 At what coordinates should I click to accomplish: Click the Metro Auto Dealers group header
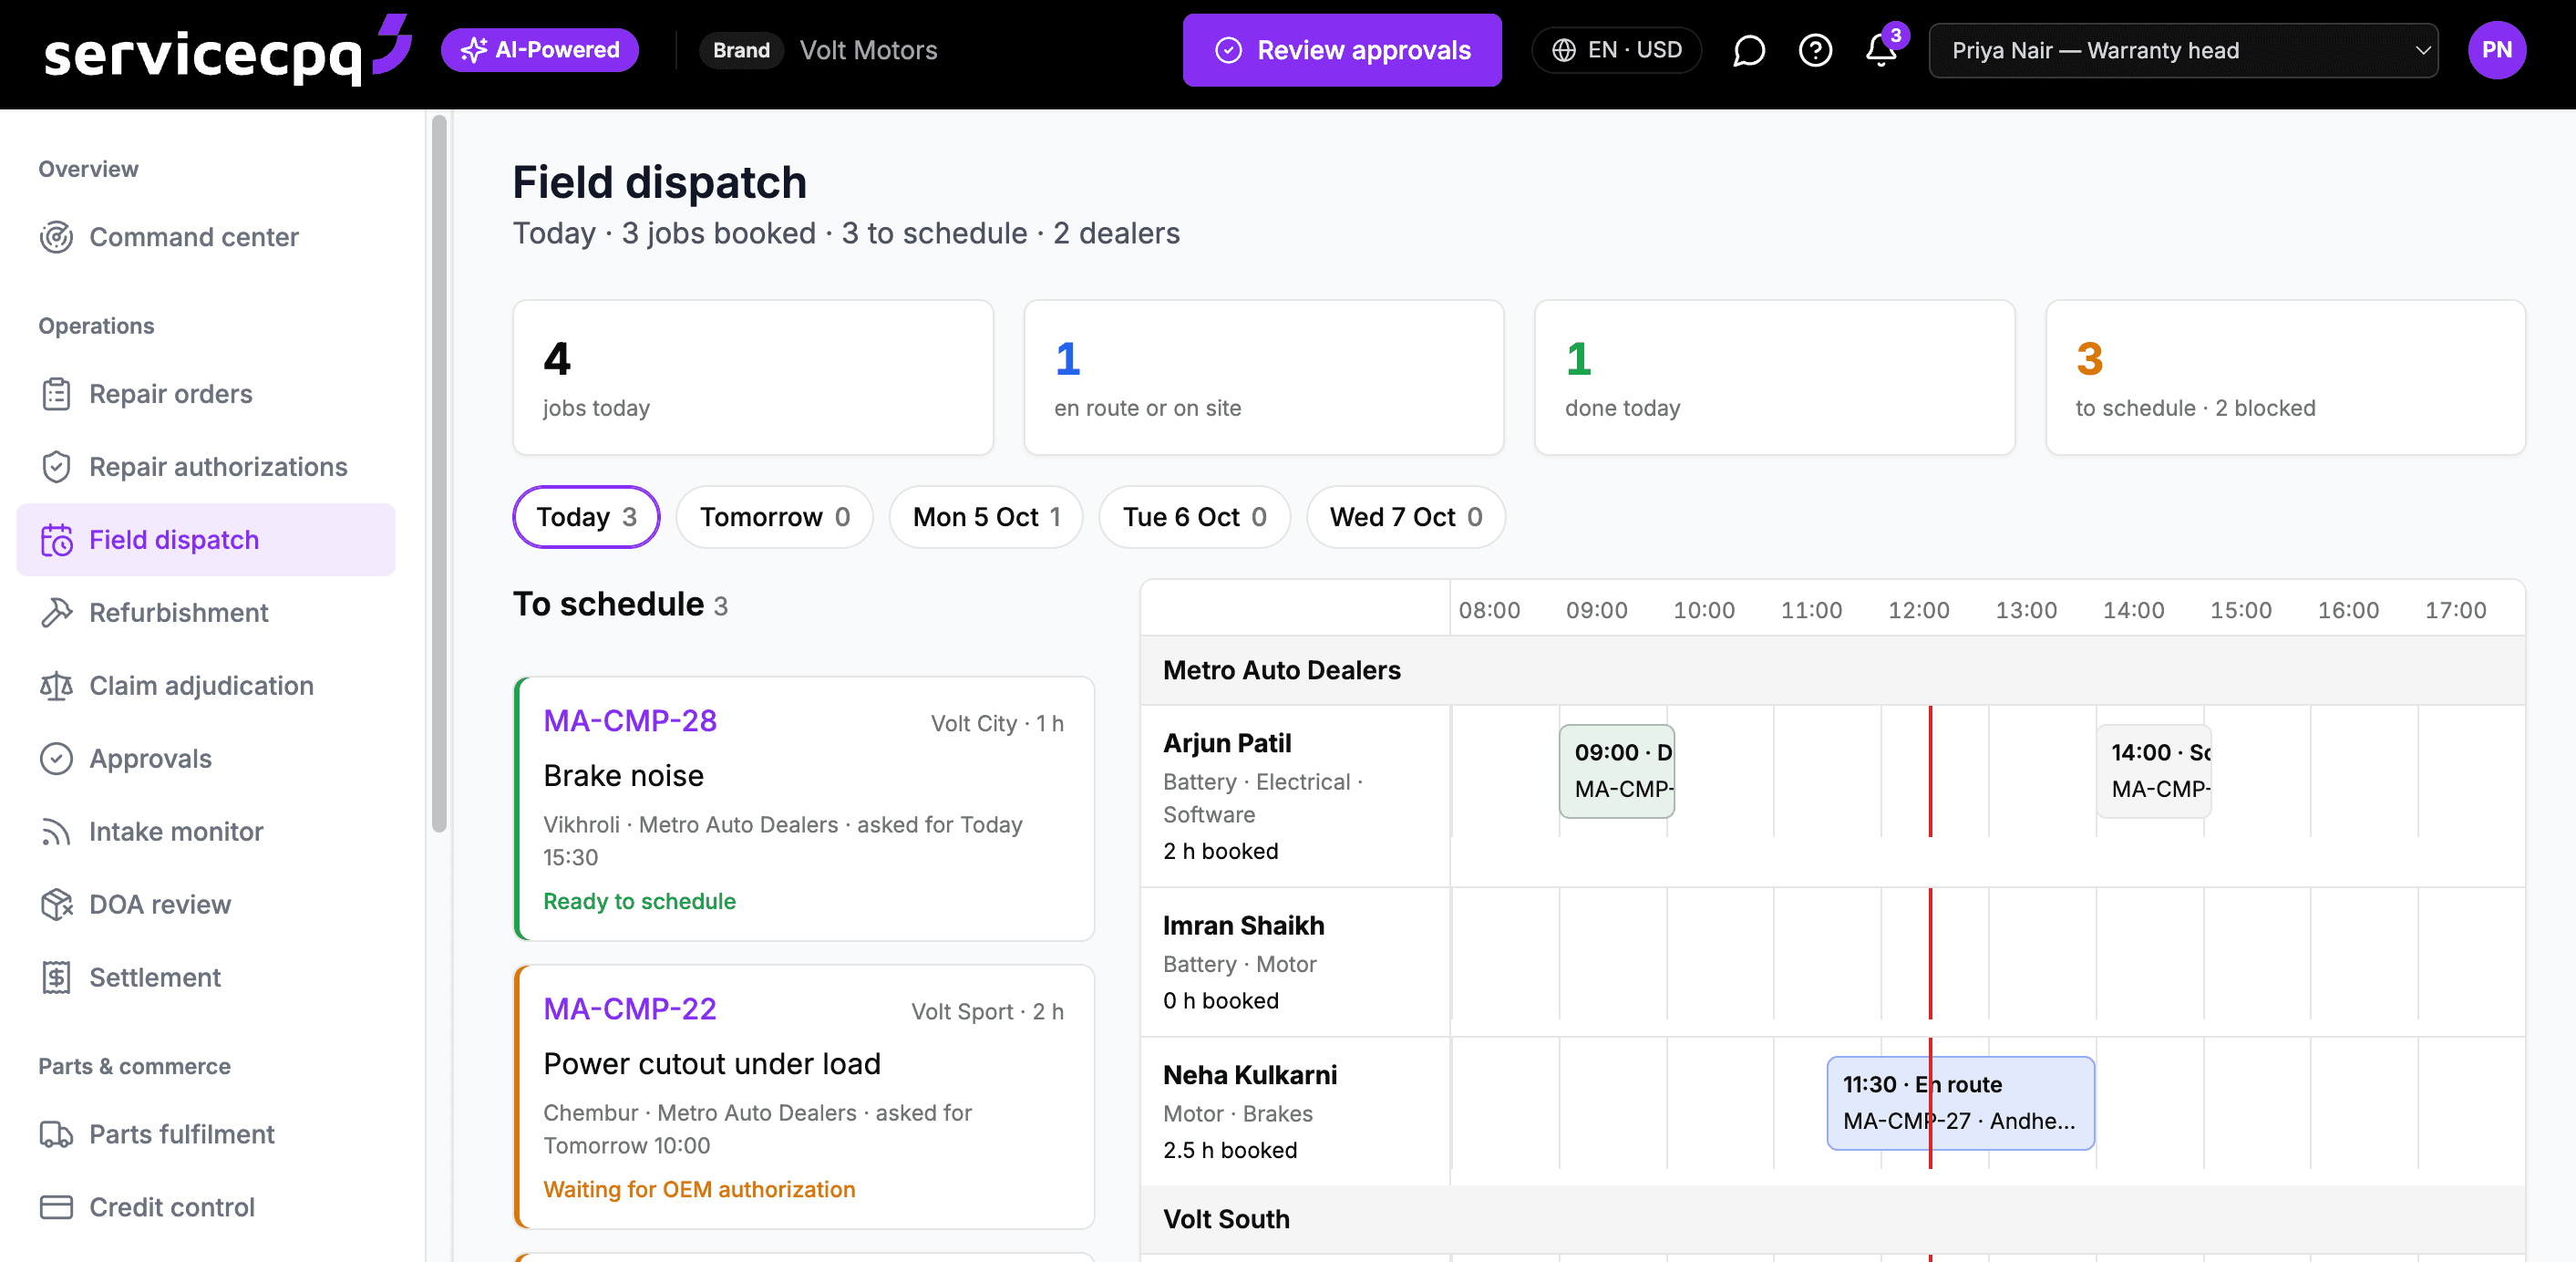tap(1832, 670)
